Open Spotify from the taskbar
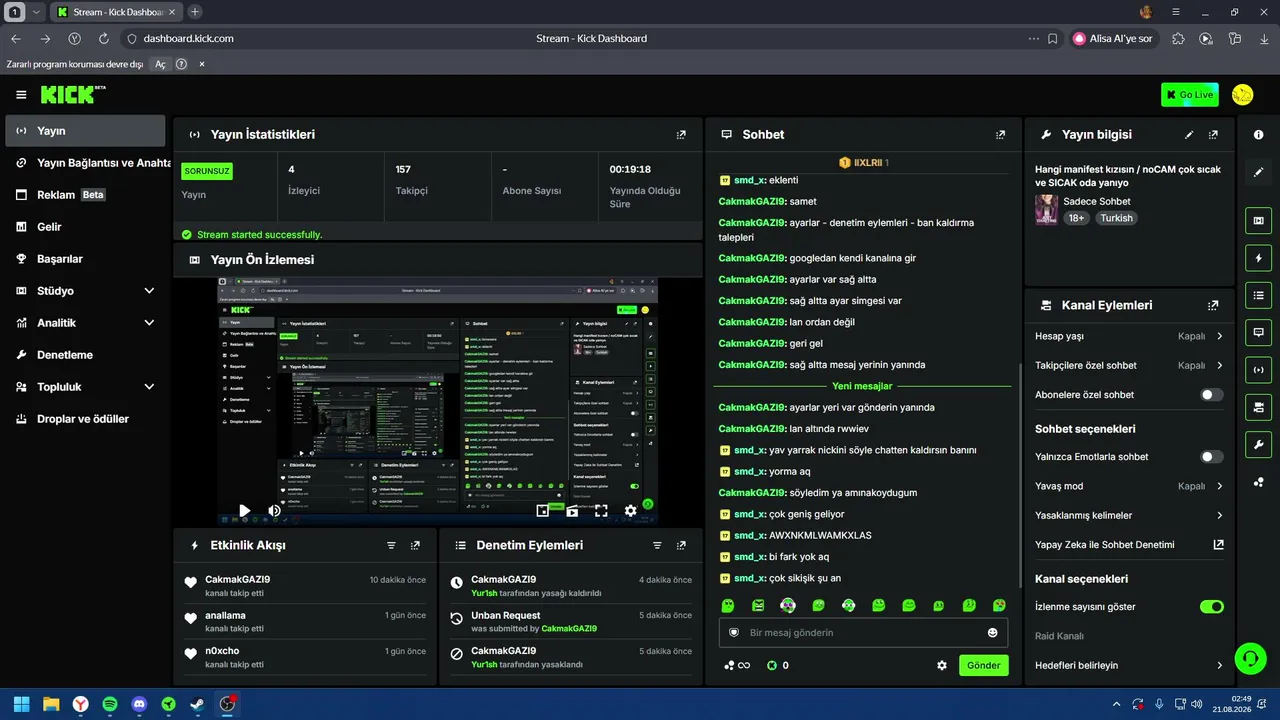 110,704
